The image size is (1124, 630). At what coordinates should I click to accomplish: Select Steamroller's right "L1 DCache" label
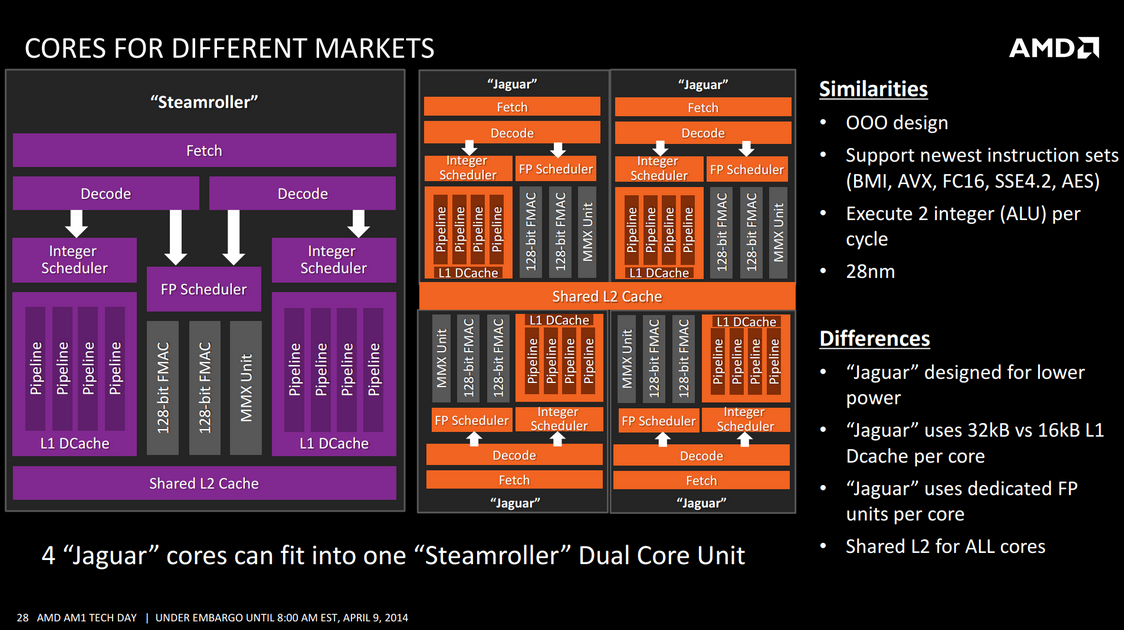pos(334,443)
